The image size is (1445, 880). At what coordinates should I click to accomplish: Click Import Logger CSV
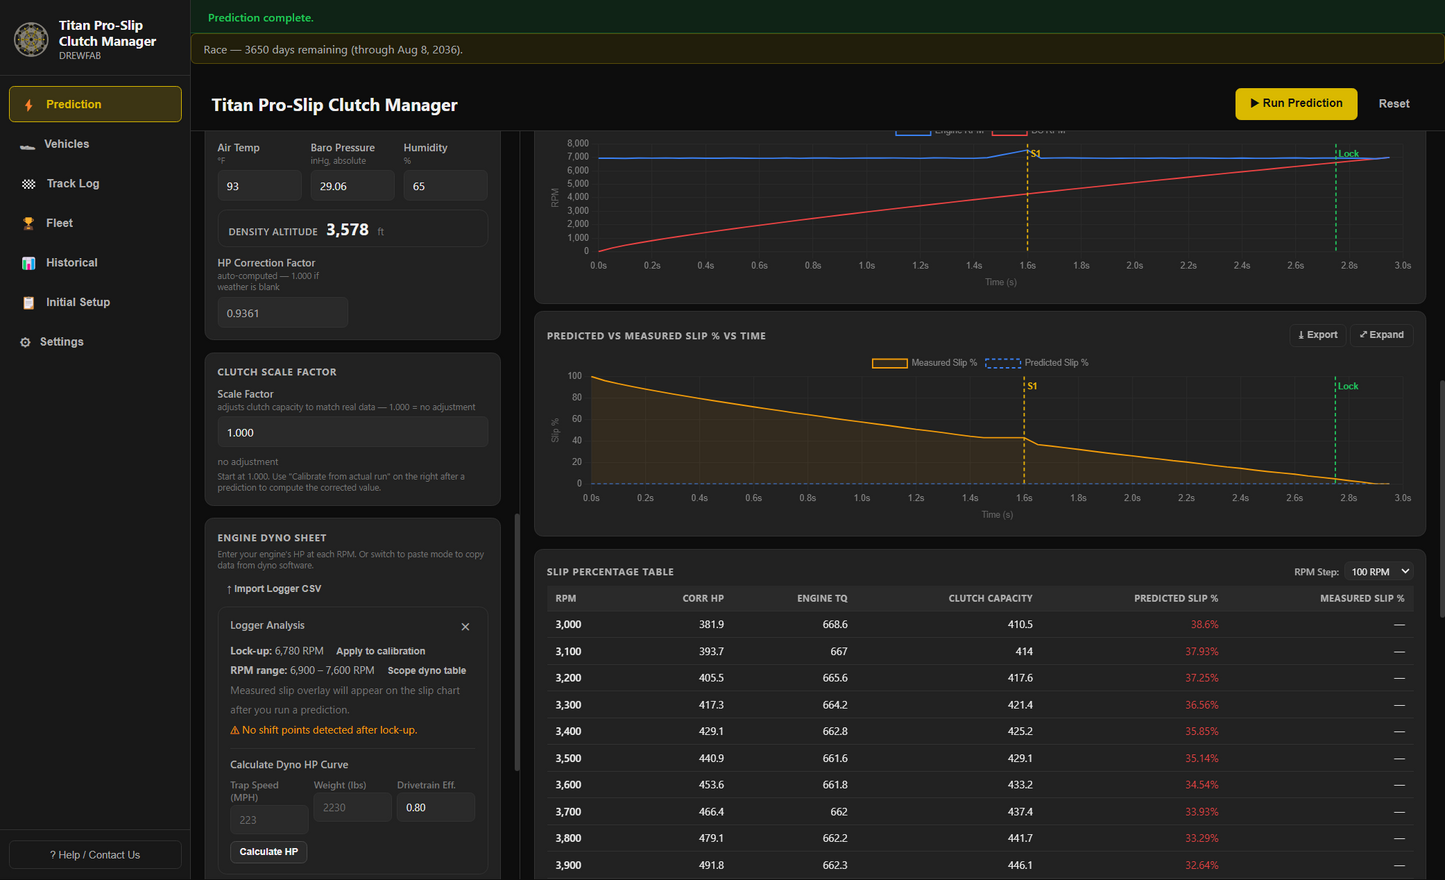(274, 589)
